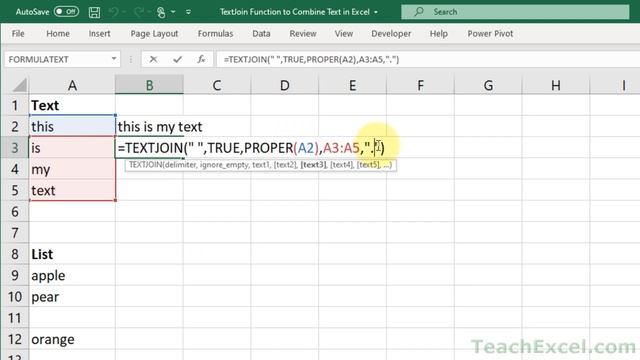Select column D header
This screenshot has width=640, height=360.
click(284, 85)
